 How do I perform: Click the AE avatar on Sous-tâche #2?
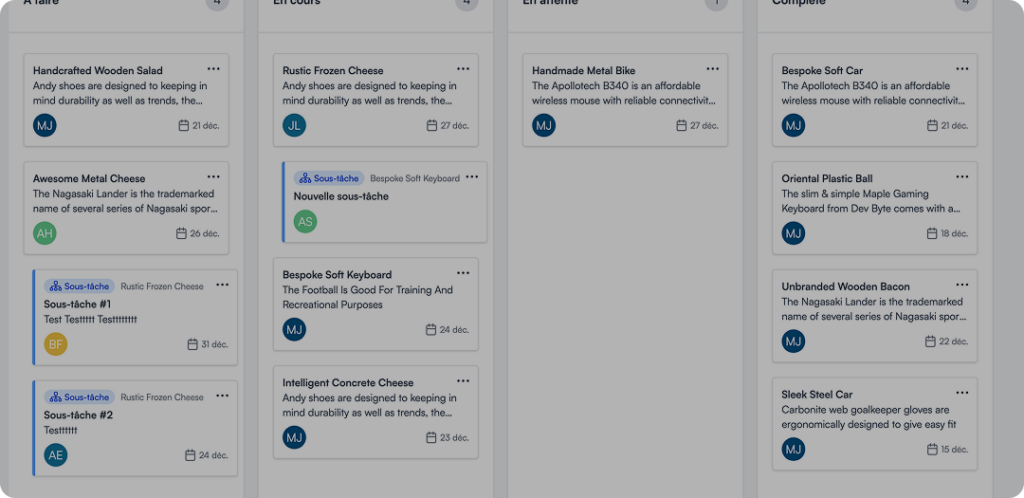(x=56, y=455)
